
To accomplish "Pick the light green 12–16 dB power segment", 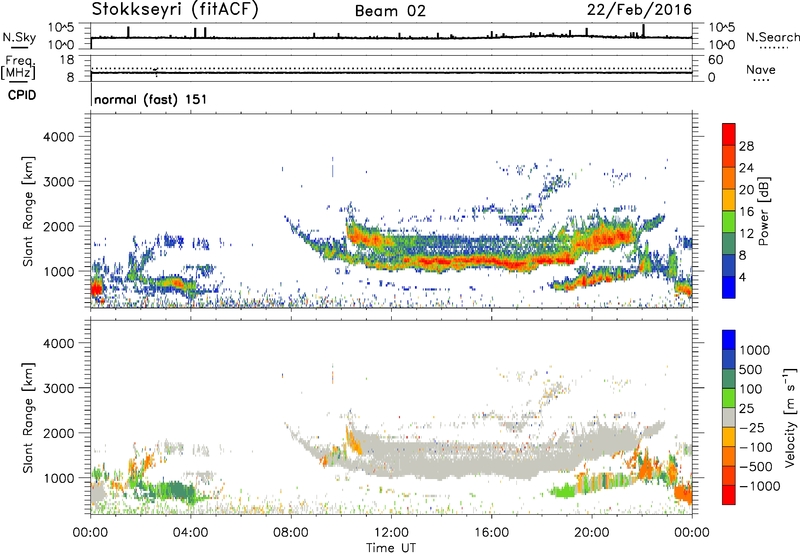I will coord(729,222).
